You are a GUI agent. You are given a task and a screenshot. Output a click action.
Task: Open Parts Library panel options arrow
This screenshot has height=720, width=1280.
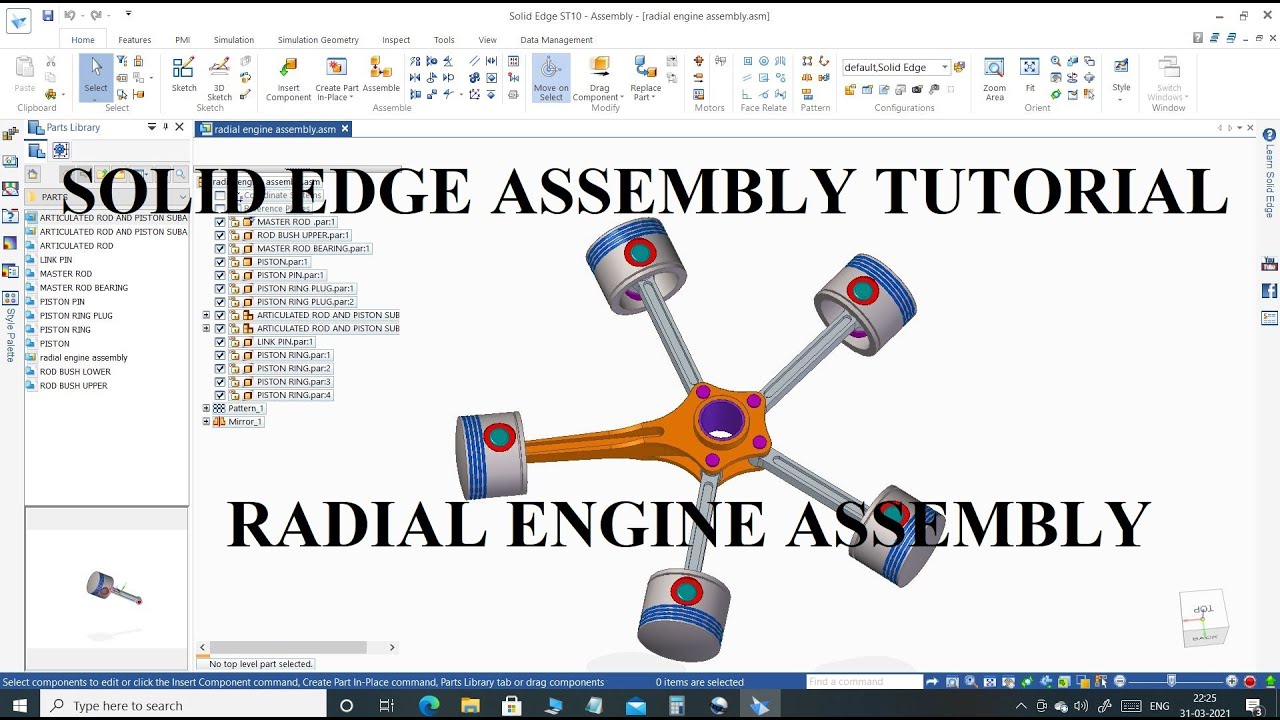coord(152,127)
